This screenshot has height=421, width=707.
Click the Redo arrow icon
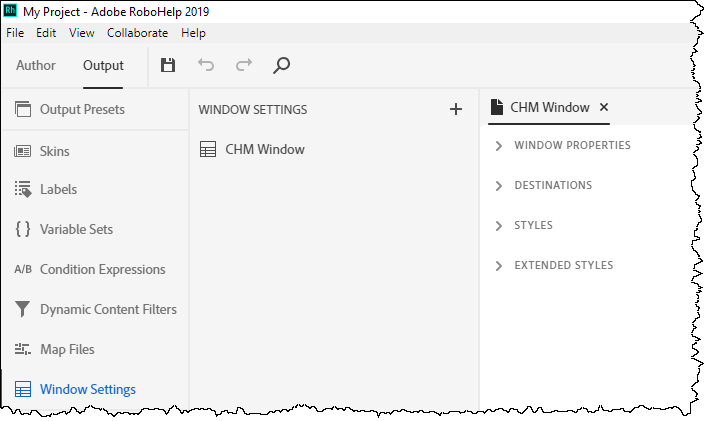coord(244,66)
